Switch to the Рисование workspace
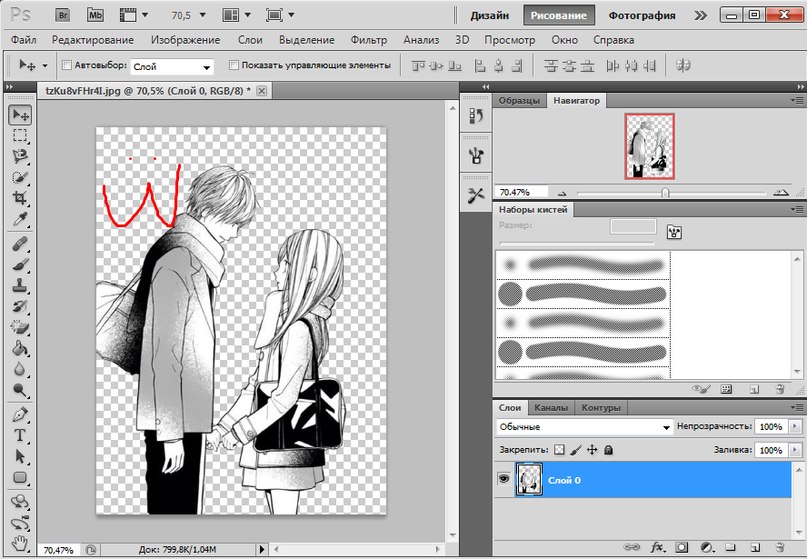The image size is (807, 559). click(558, 15)
